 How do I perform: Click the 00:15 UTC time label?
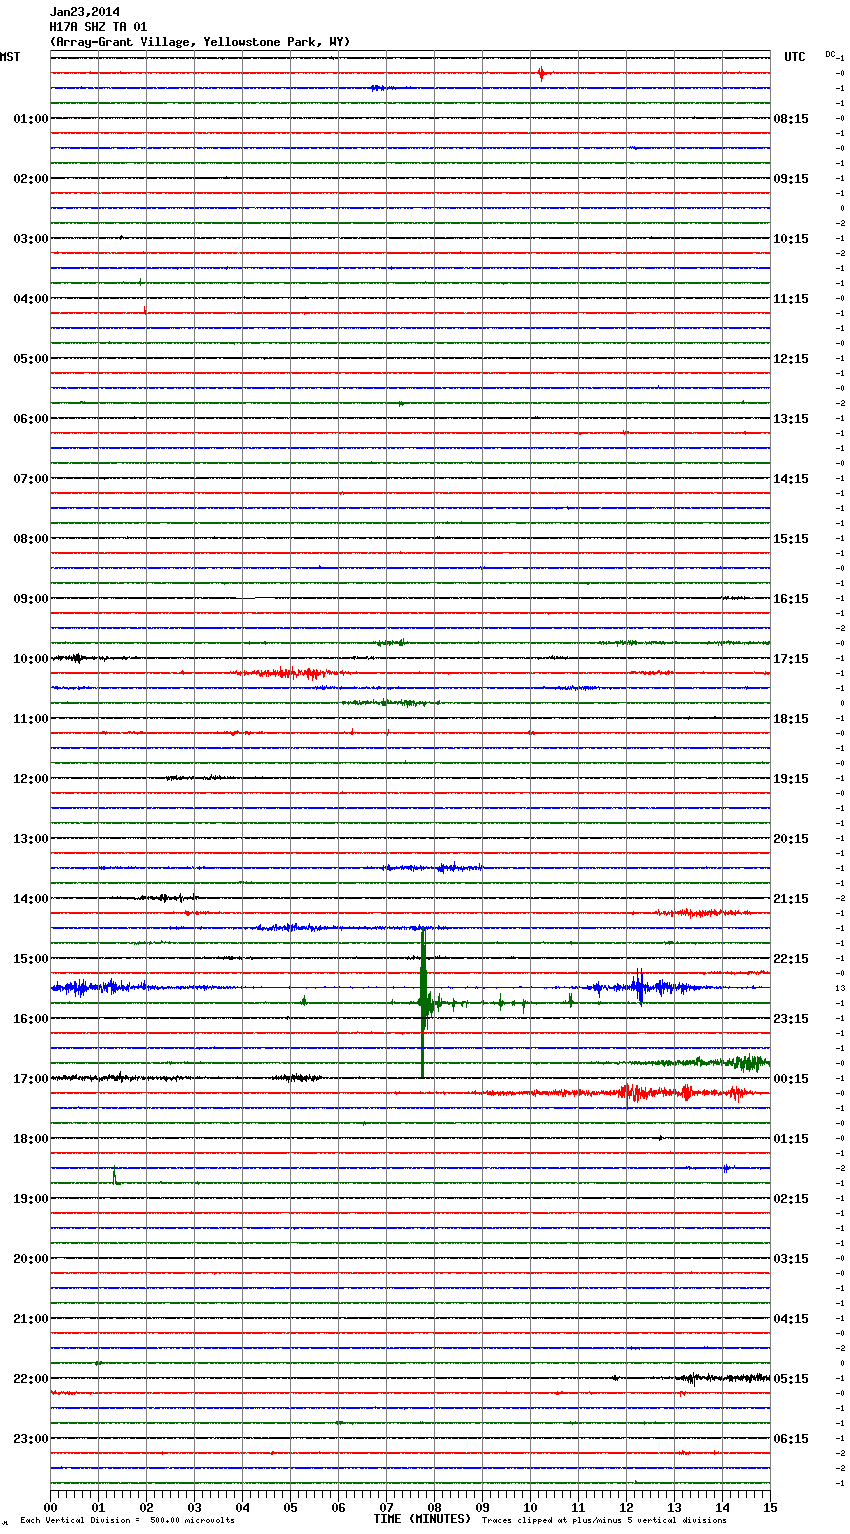click(x=791, y=1079)
